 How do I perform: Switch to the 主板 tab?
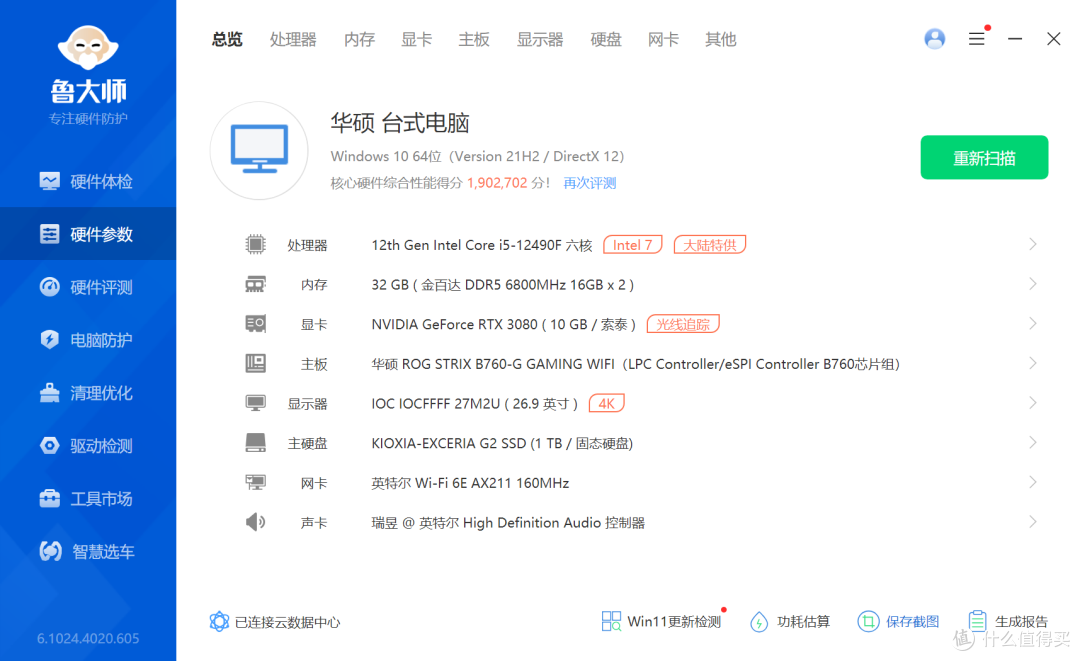click(x=474, y=39)
